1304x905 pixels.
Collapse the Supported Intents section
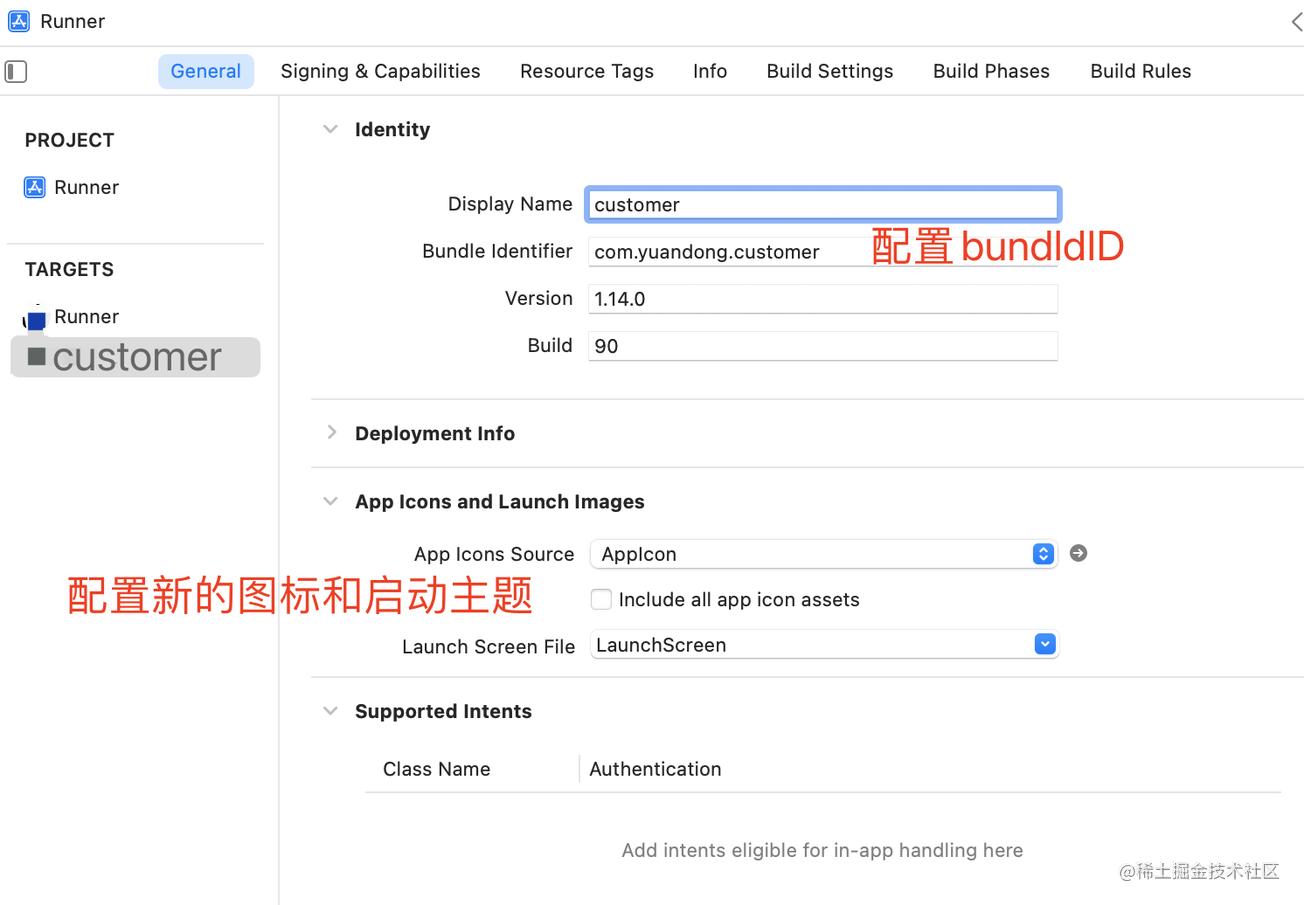pos(330,711)
